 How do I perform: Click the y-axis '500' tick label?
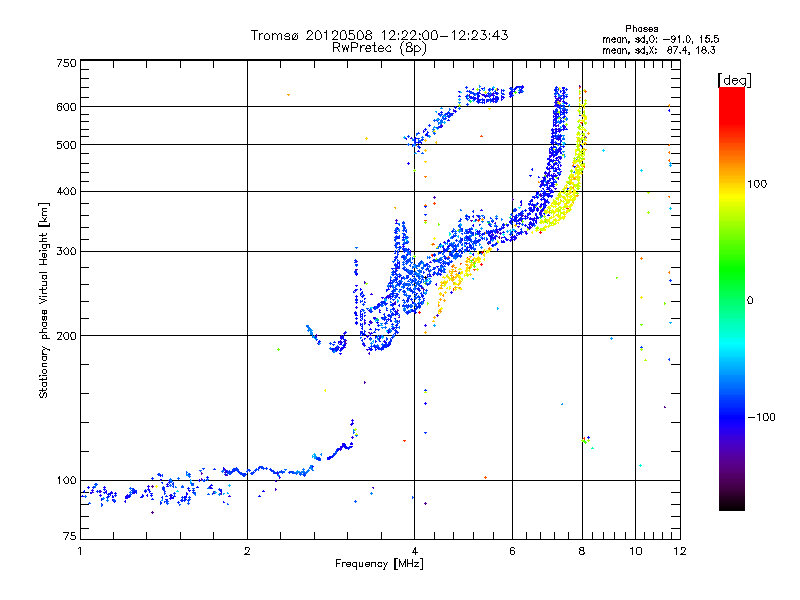click(x=66, y=145)
